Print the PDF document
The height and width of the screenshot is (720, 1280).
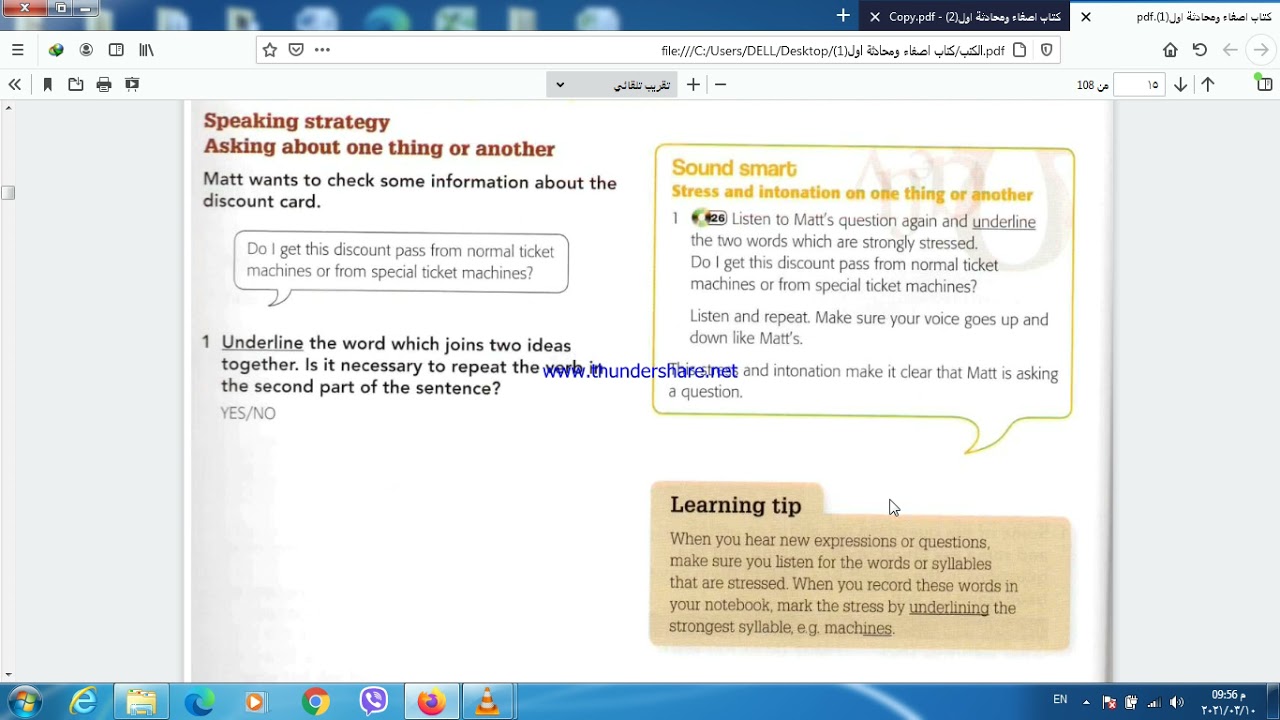[104, 85]
